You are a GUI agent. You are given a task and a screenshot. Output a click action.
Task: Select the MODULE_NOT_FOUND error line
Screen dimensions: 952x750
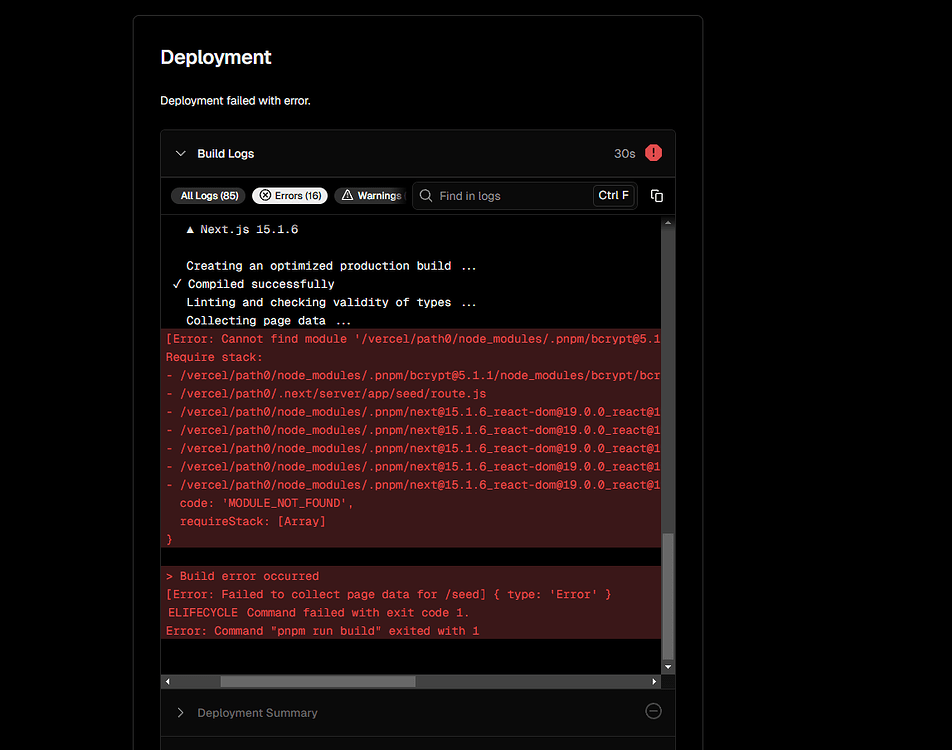click(266, 502)
